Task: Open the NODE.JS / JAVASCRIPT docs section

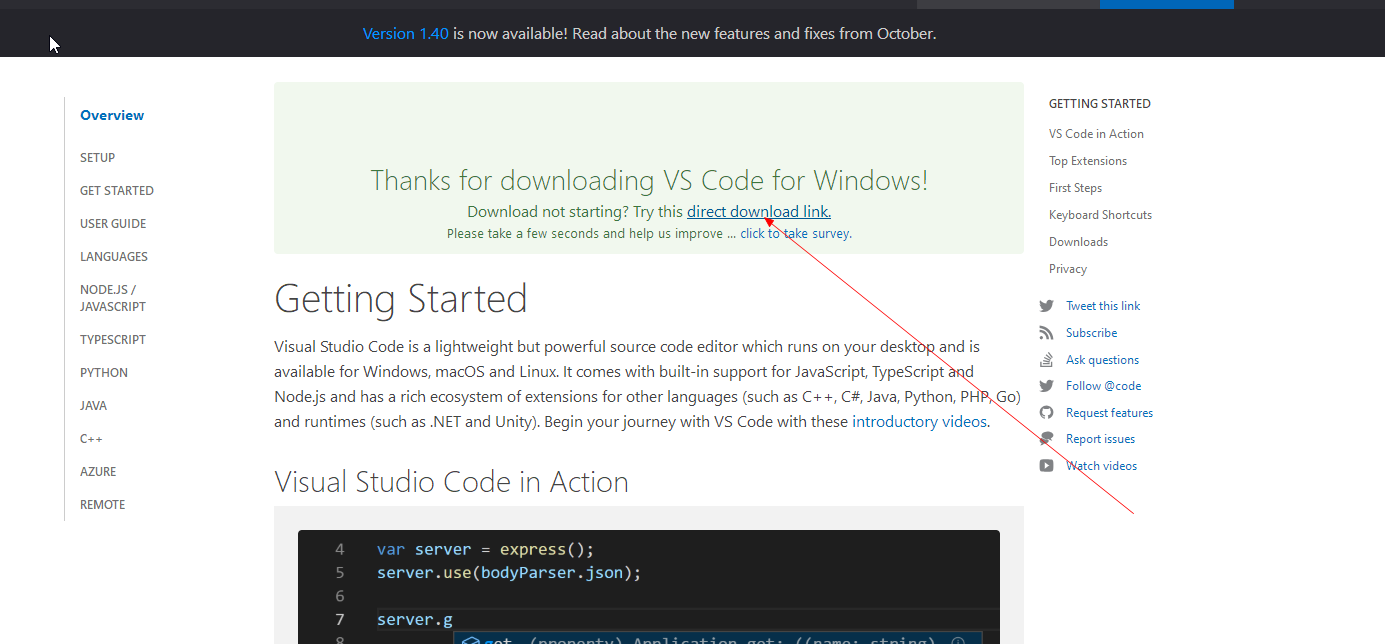Action: [113, 297]
